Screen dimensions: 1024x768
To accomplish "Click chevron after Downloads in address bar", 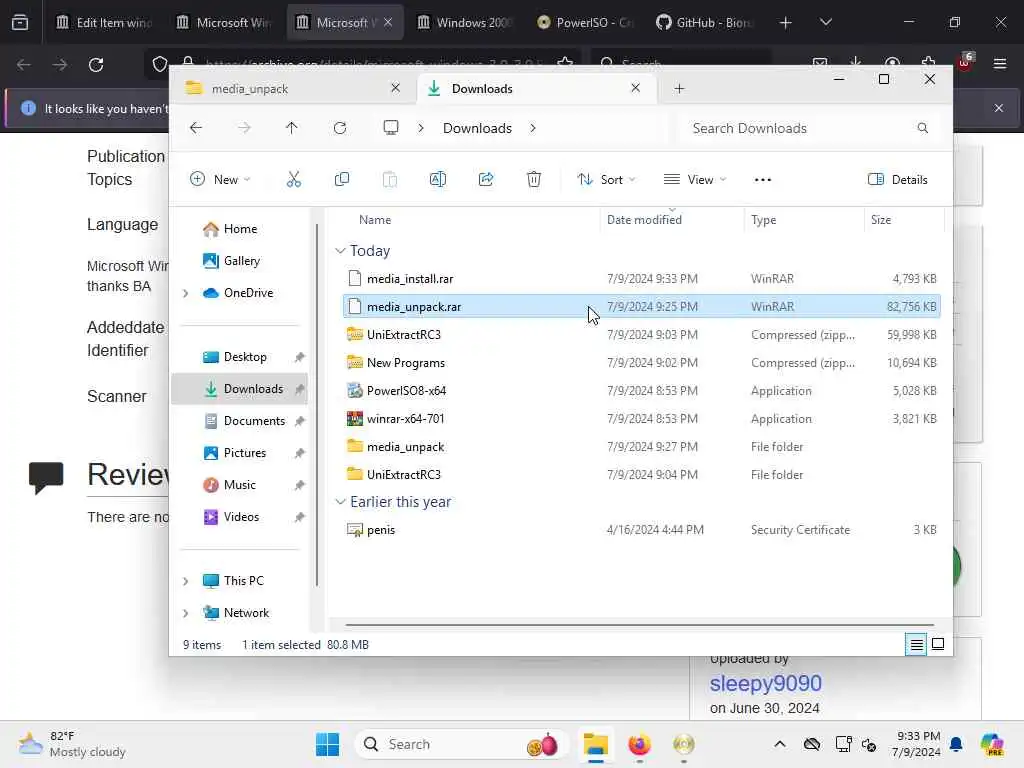I will click(x=533, y=128).
